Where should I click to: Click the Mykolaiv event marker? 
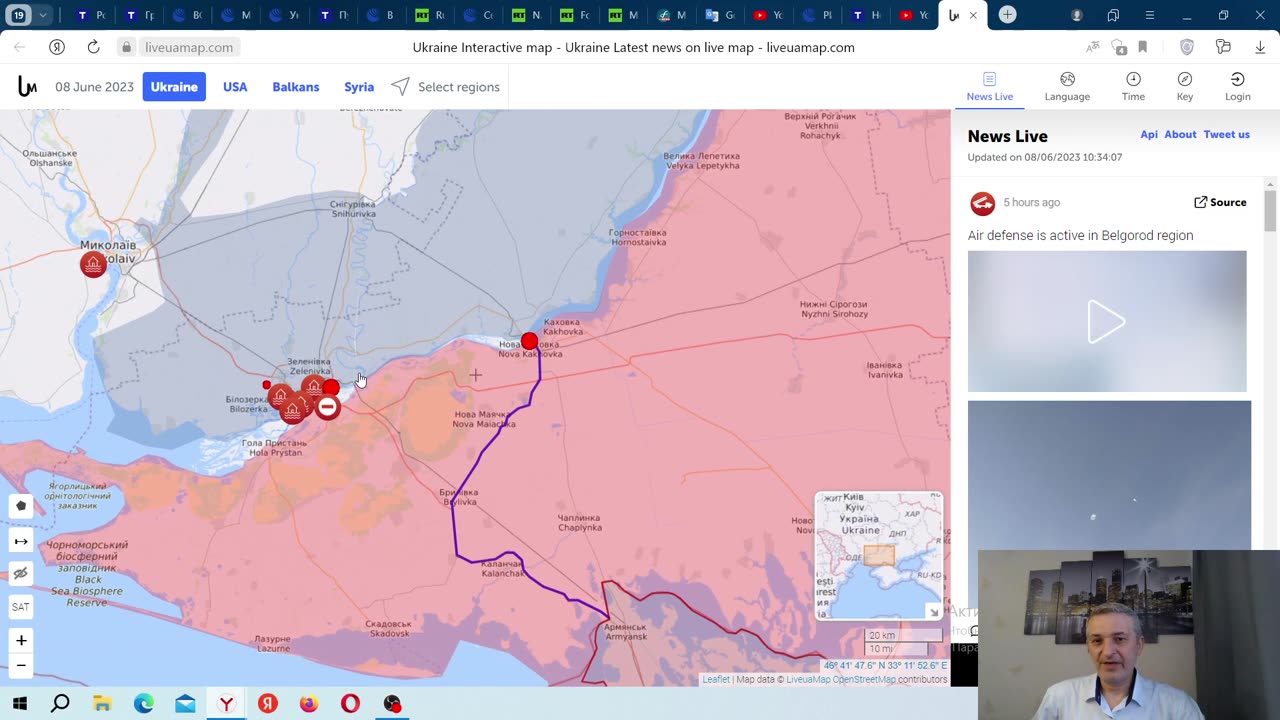tap(93, 264)
